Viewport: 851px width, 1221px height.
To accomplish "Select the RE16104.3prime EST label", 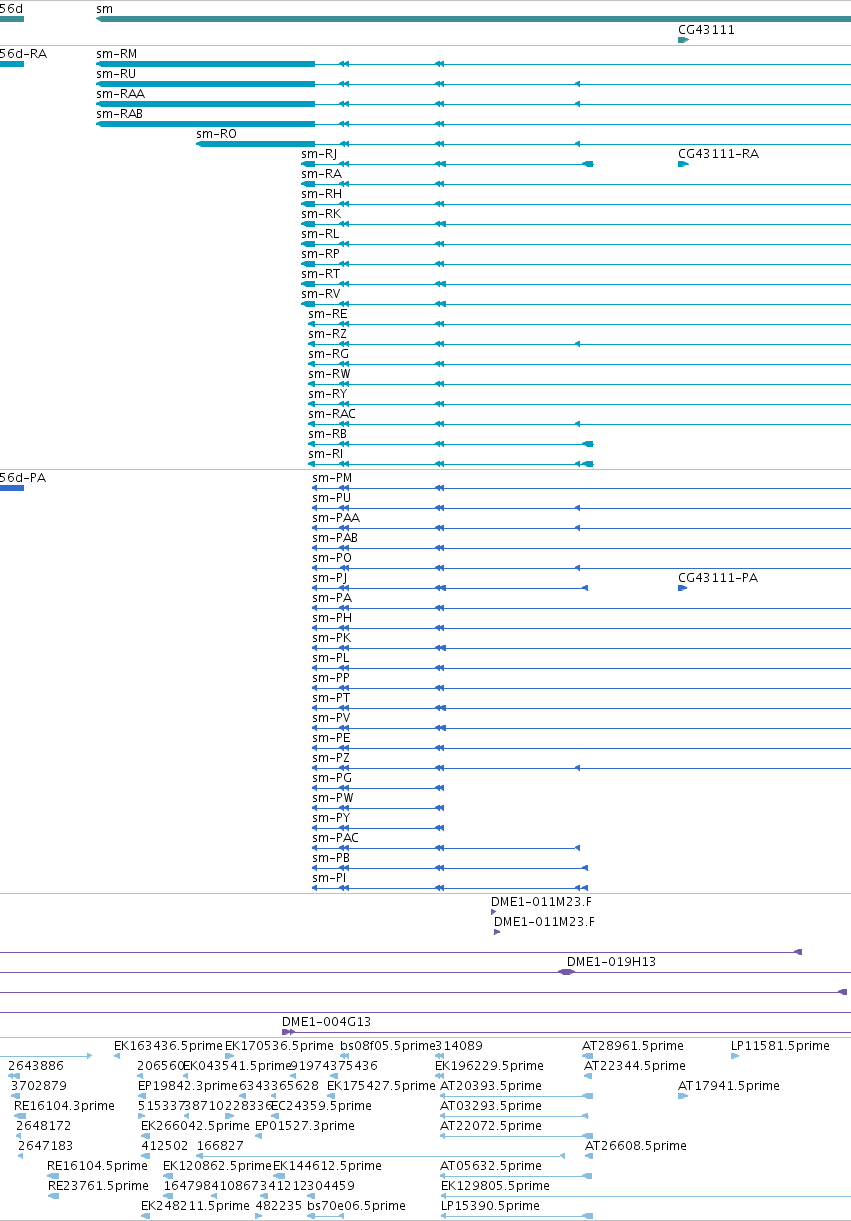I will 64,1106.
